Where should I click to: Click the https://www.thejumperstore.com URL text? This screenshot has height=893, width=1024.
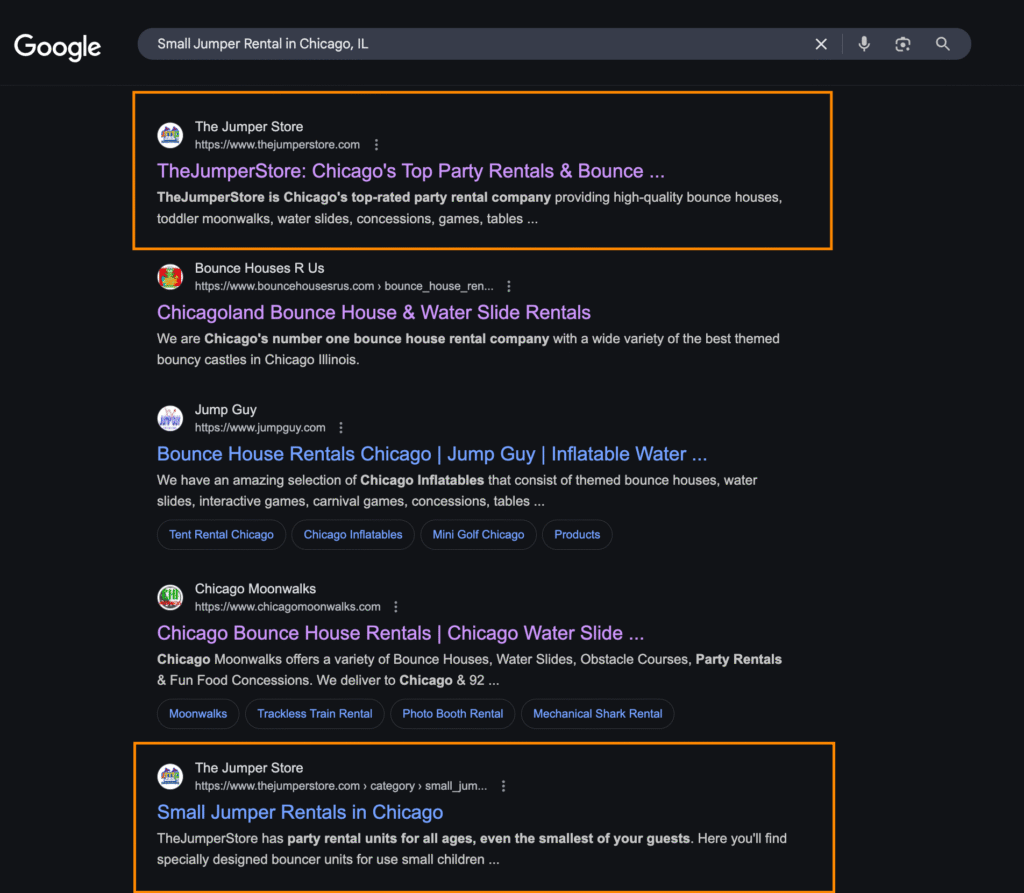(x=277, y=144)
